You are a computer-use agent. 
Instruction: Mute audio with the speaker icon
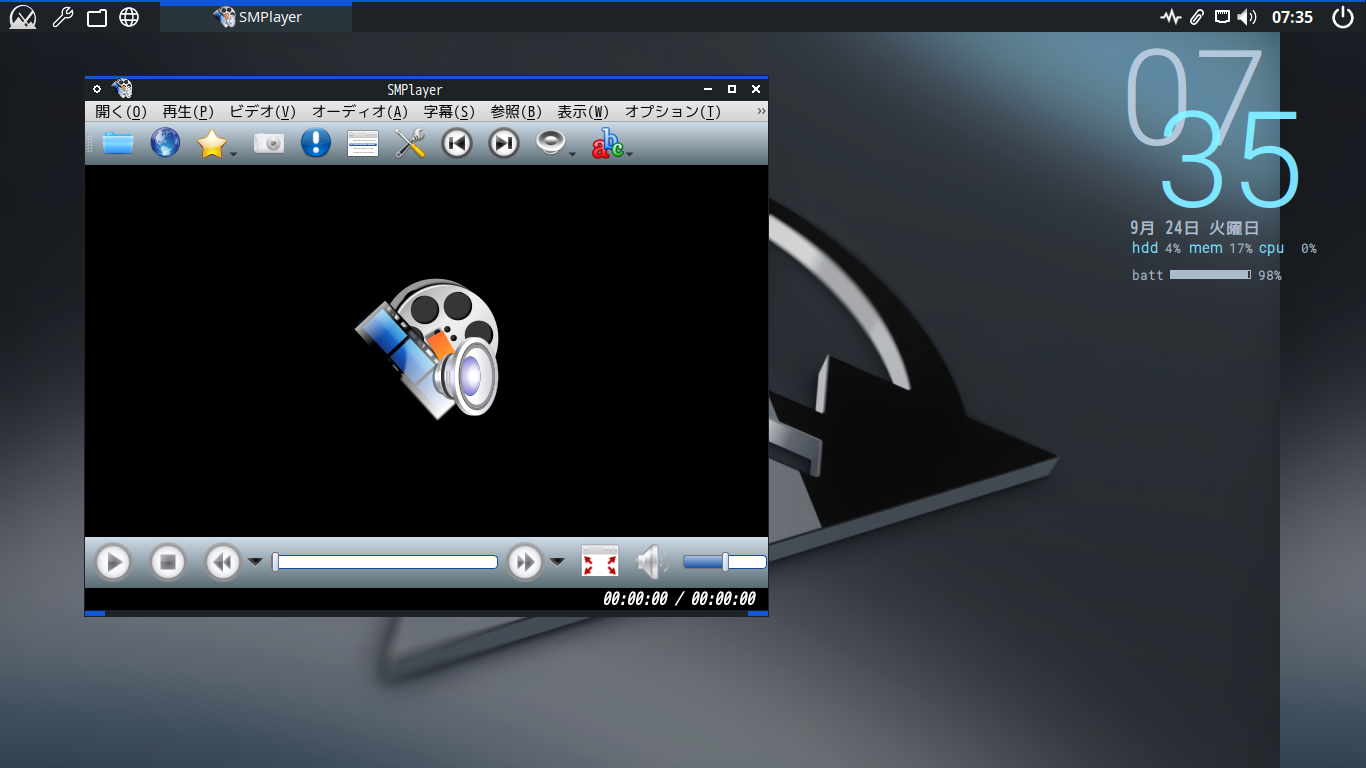(651, 562)
